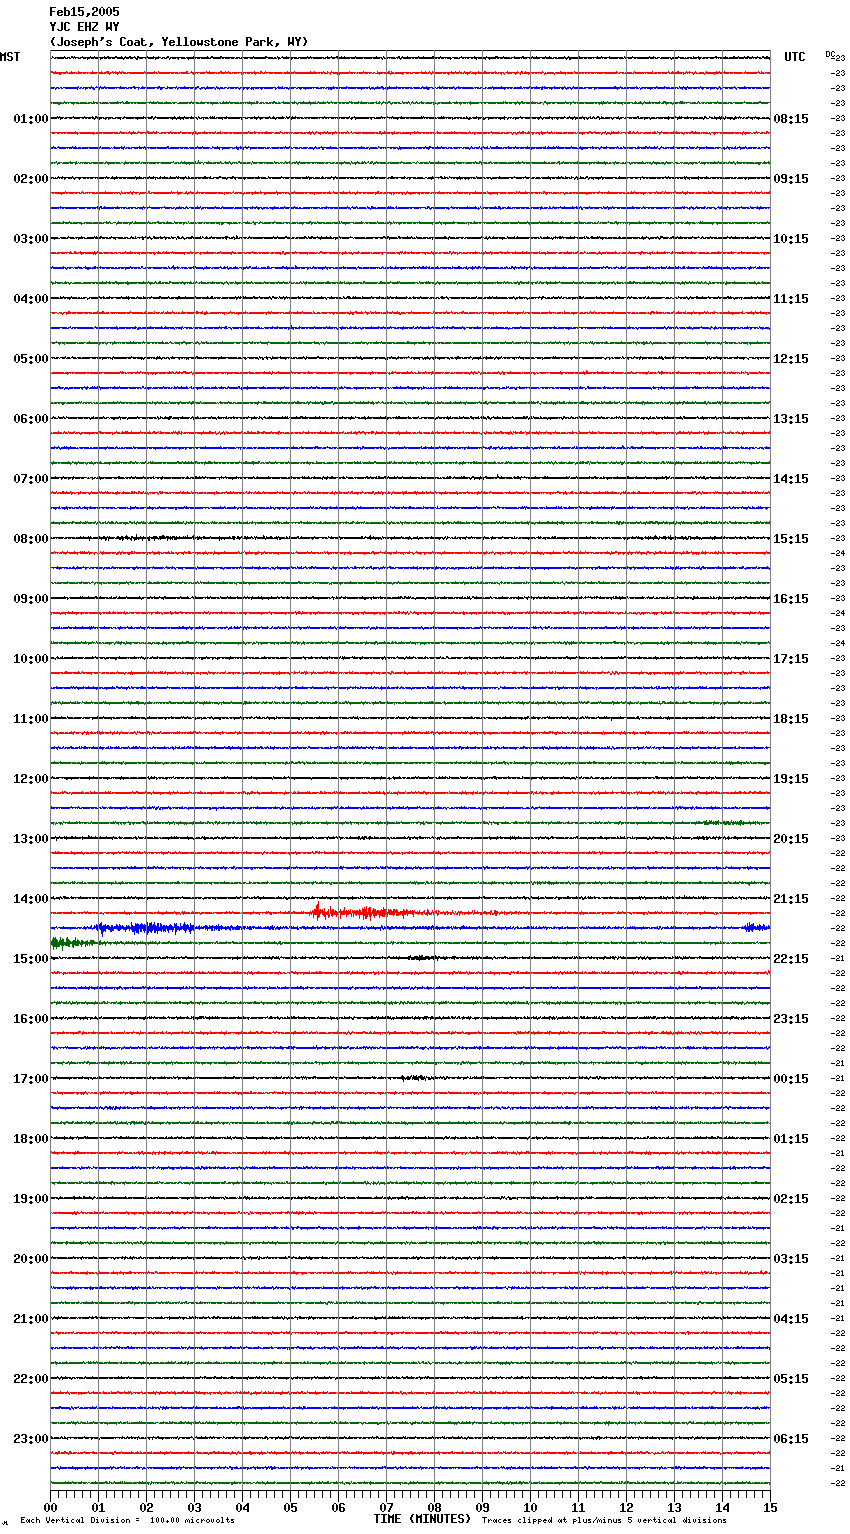Screen dimensions: 850x1534
Task: Select the 03:00 MST row label
Action: (x=30, y=239)
